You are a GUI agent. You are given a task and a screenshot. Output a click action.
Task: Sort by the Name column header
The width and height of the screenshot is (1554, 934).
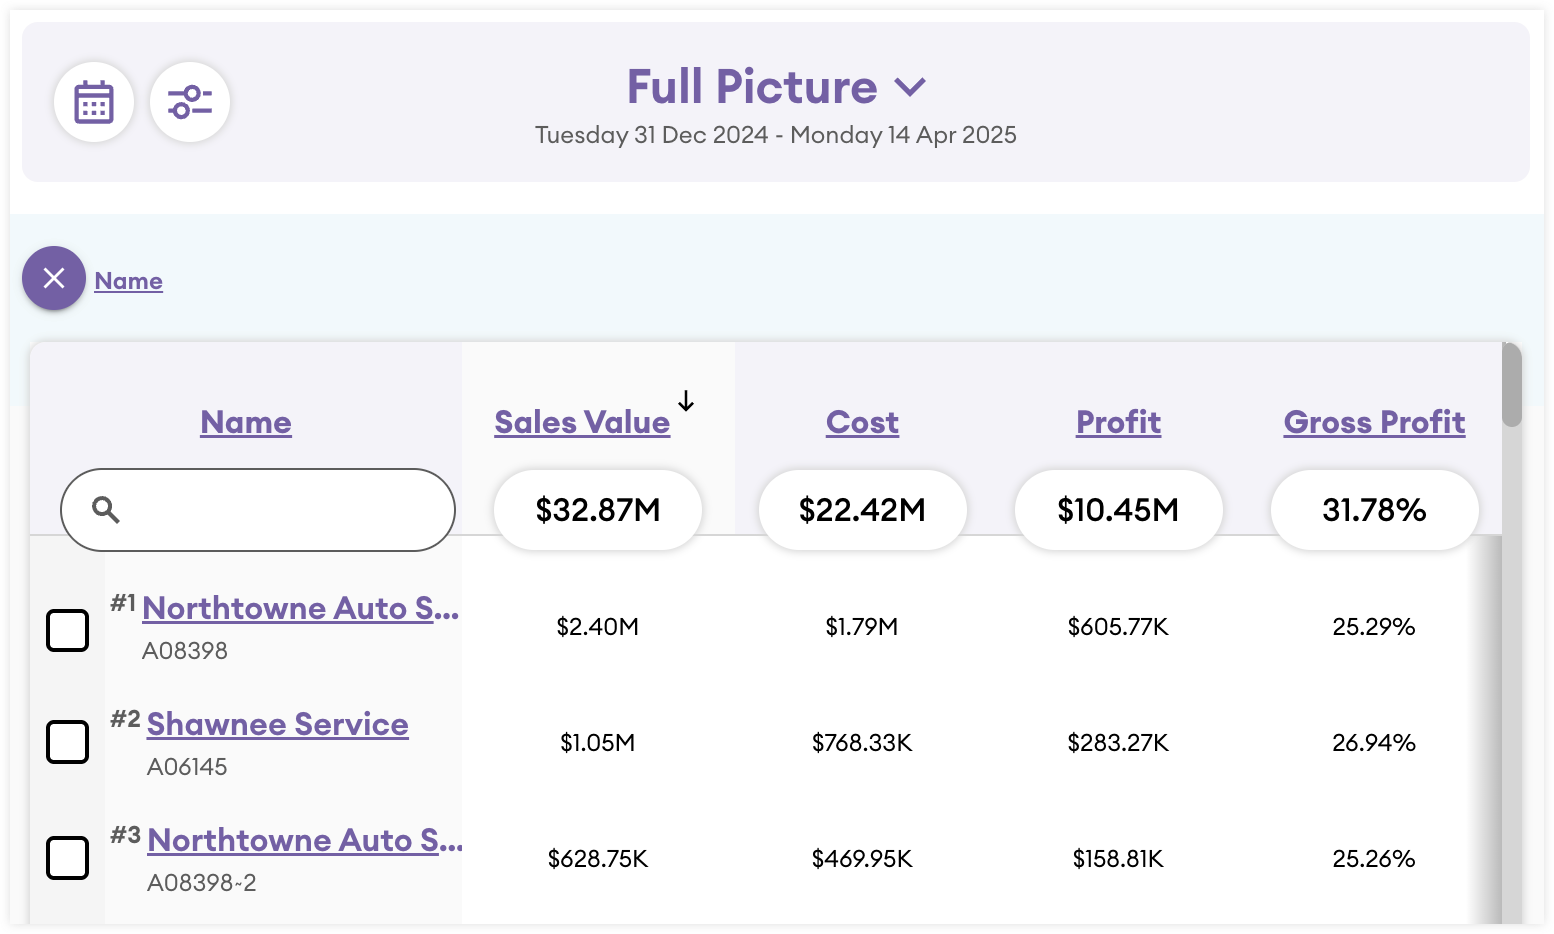(x=246, y=423)
